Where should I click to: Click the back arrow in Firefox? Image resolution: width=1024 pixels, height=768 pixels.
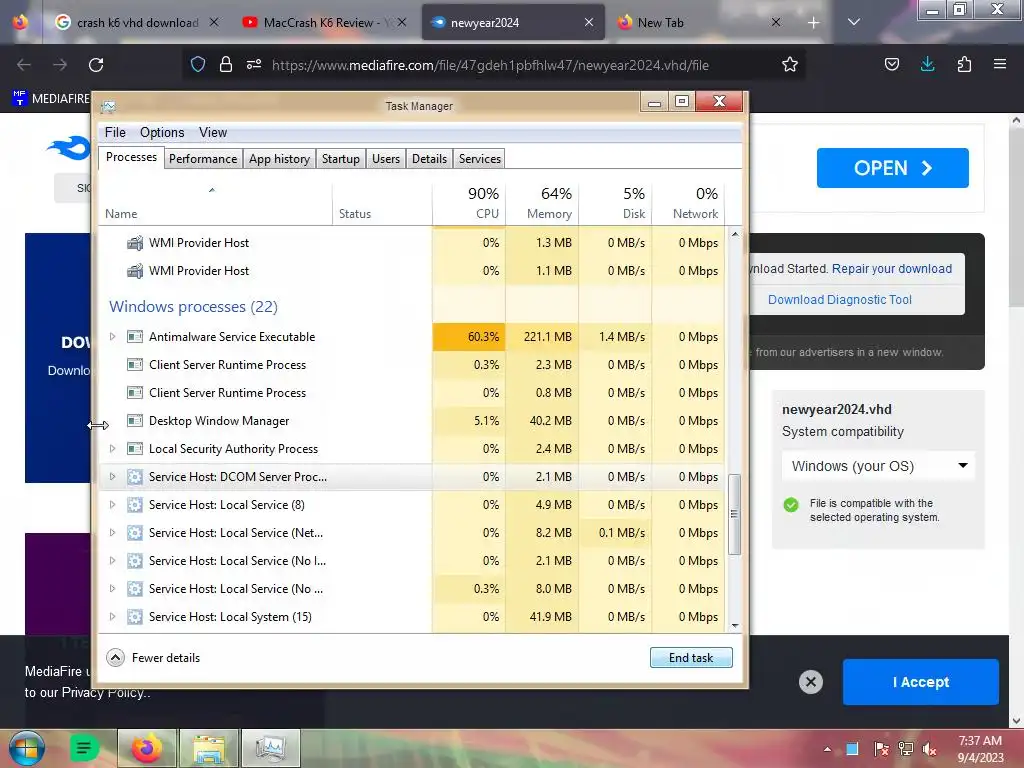(x=24, y=65)
